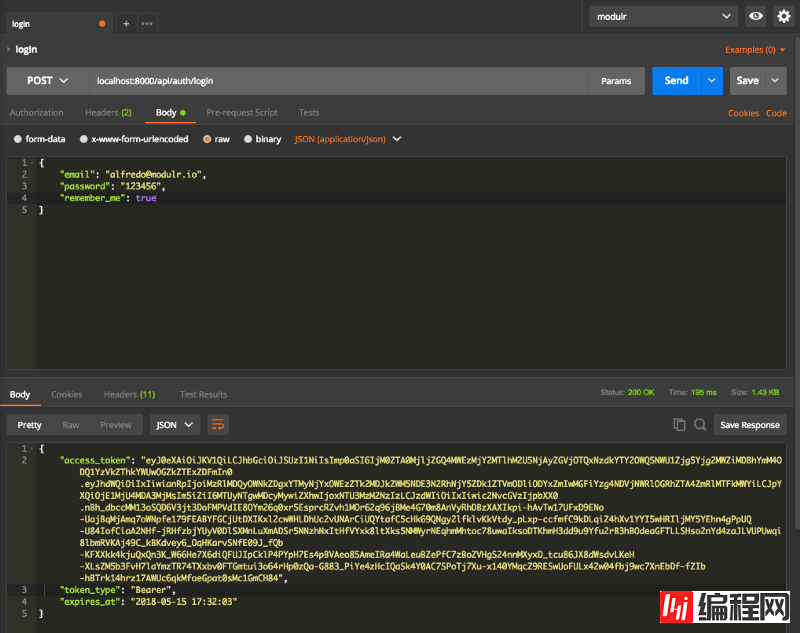Click the password line in request body
800x633 pixels.
click(112, 186)
